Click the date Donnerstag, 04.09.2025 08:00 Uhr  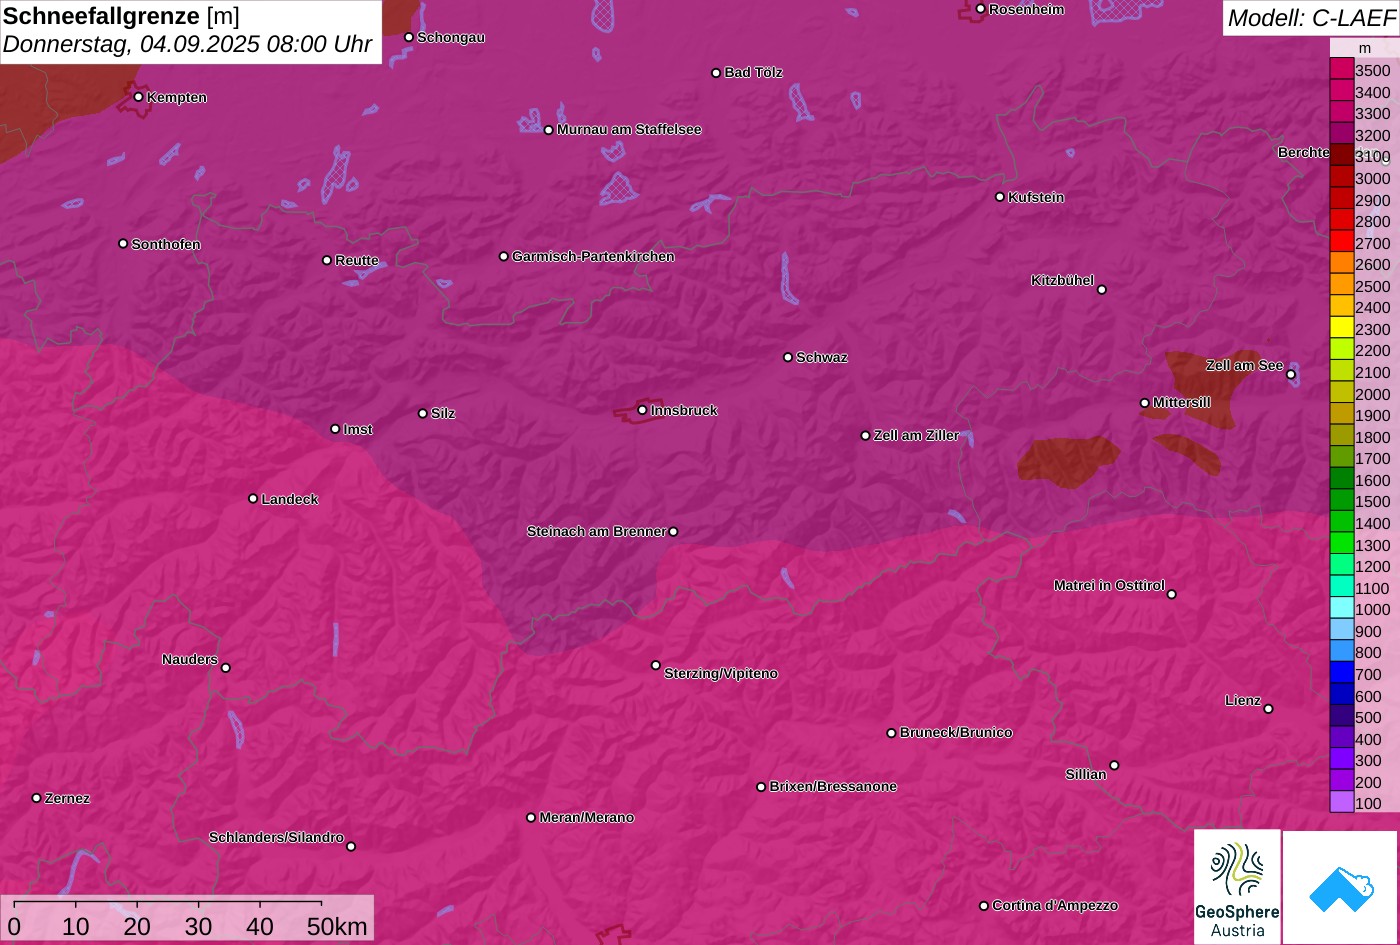[x=188, y=45]
